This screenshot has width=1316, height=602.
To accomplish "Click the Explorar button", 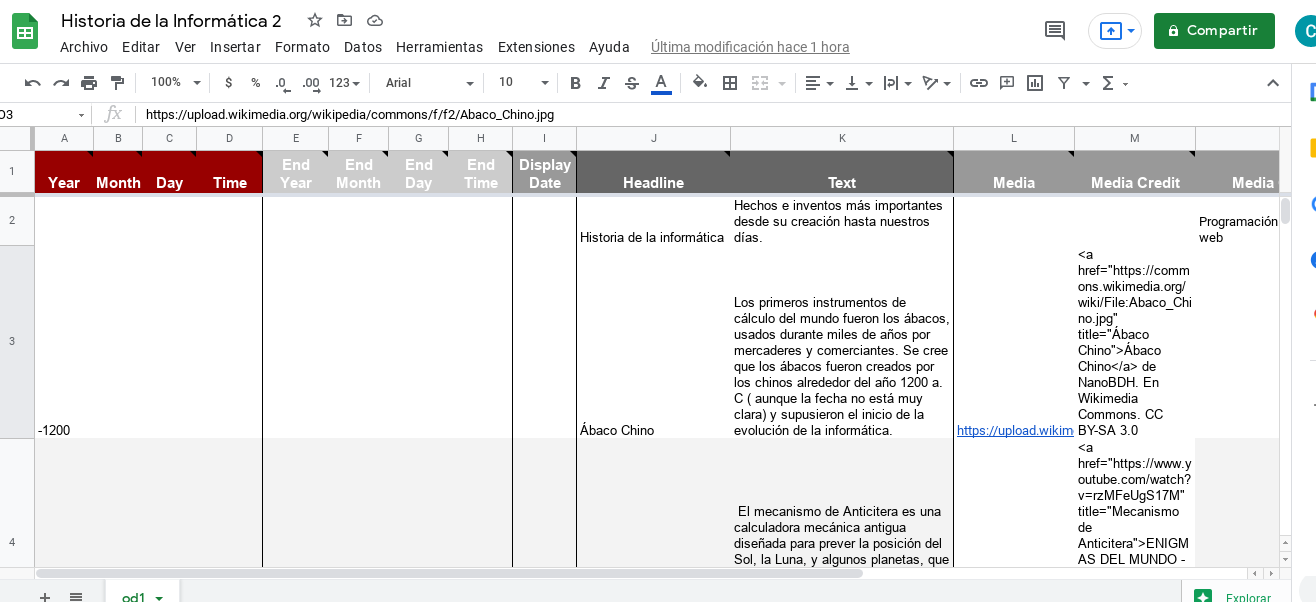I will pos(1236,596).
